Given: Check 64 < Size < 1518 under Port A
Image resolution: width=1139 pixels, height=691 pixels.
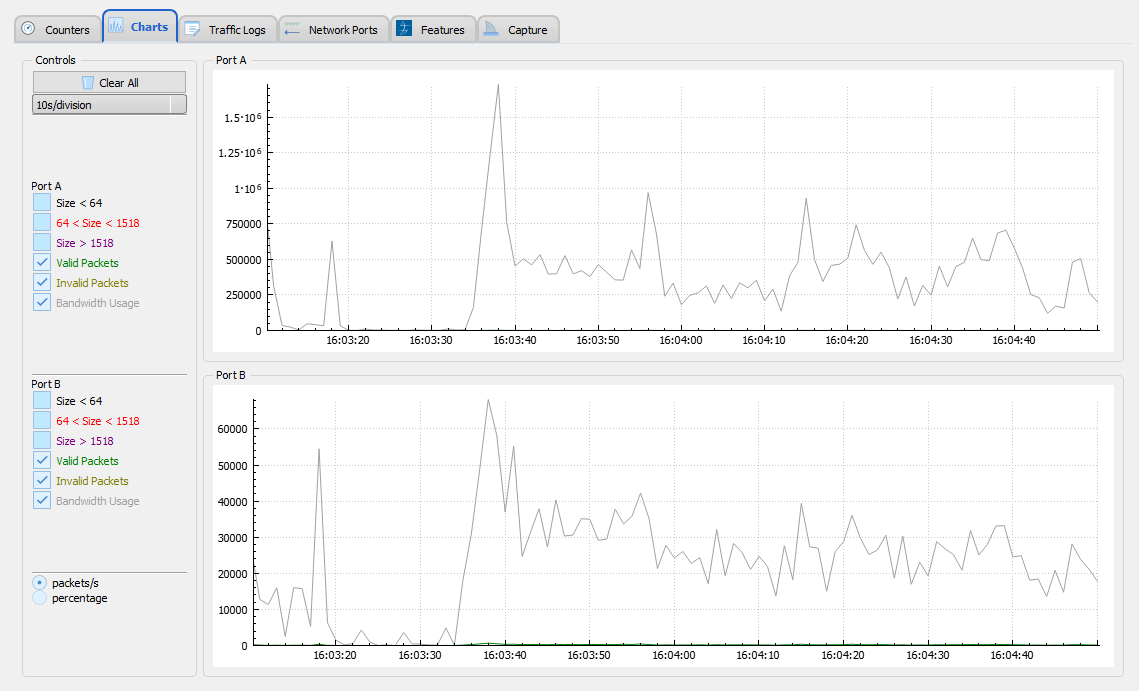Looking at the screenshot, I should (41, 223).
